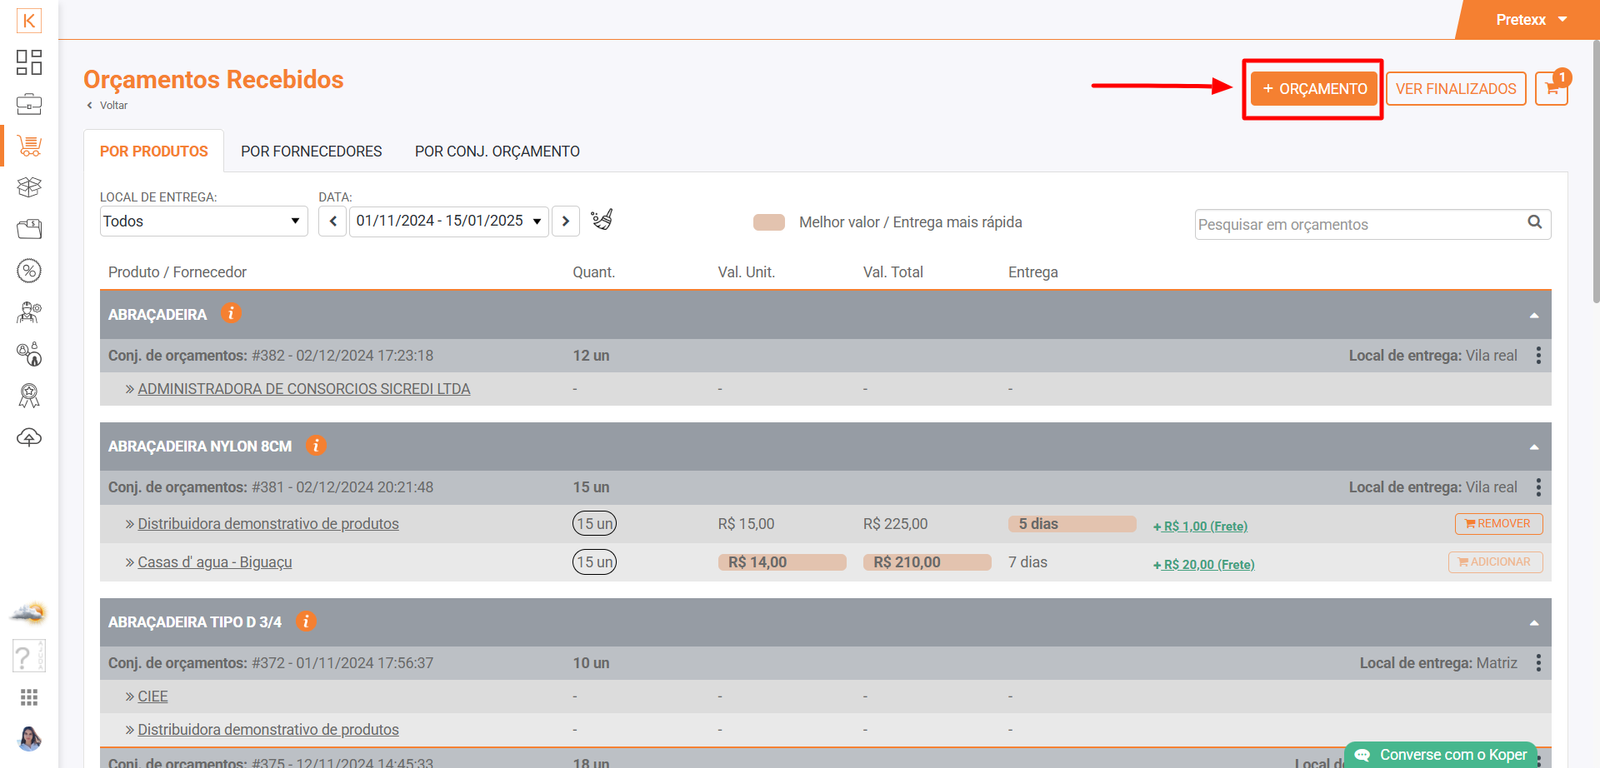Open the shopping cart icon with badge
Screen dimensions: 1600x768
coord(1551,88)
